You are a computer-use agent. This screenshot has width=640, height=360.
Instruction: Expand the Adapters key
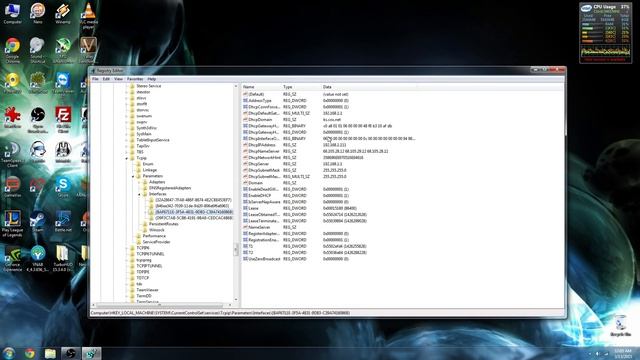click(x=139, y=182)
